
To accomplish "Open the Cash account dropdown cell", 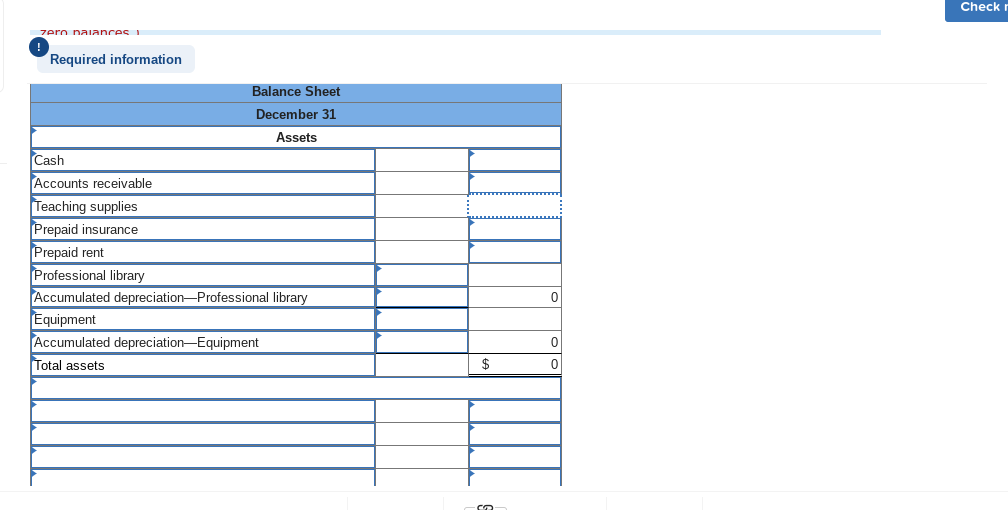I will coord(203,160).
